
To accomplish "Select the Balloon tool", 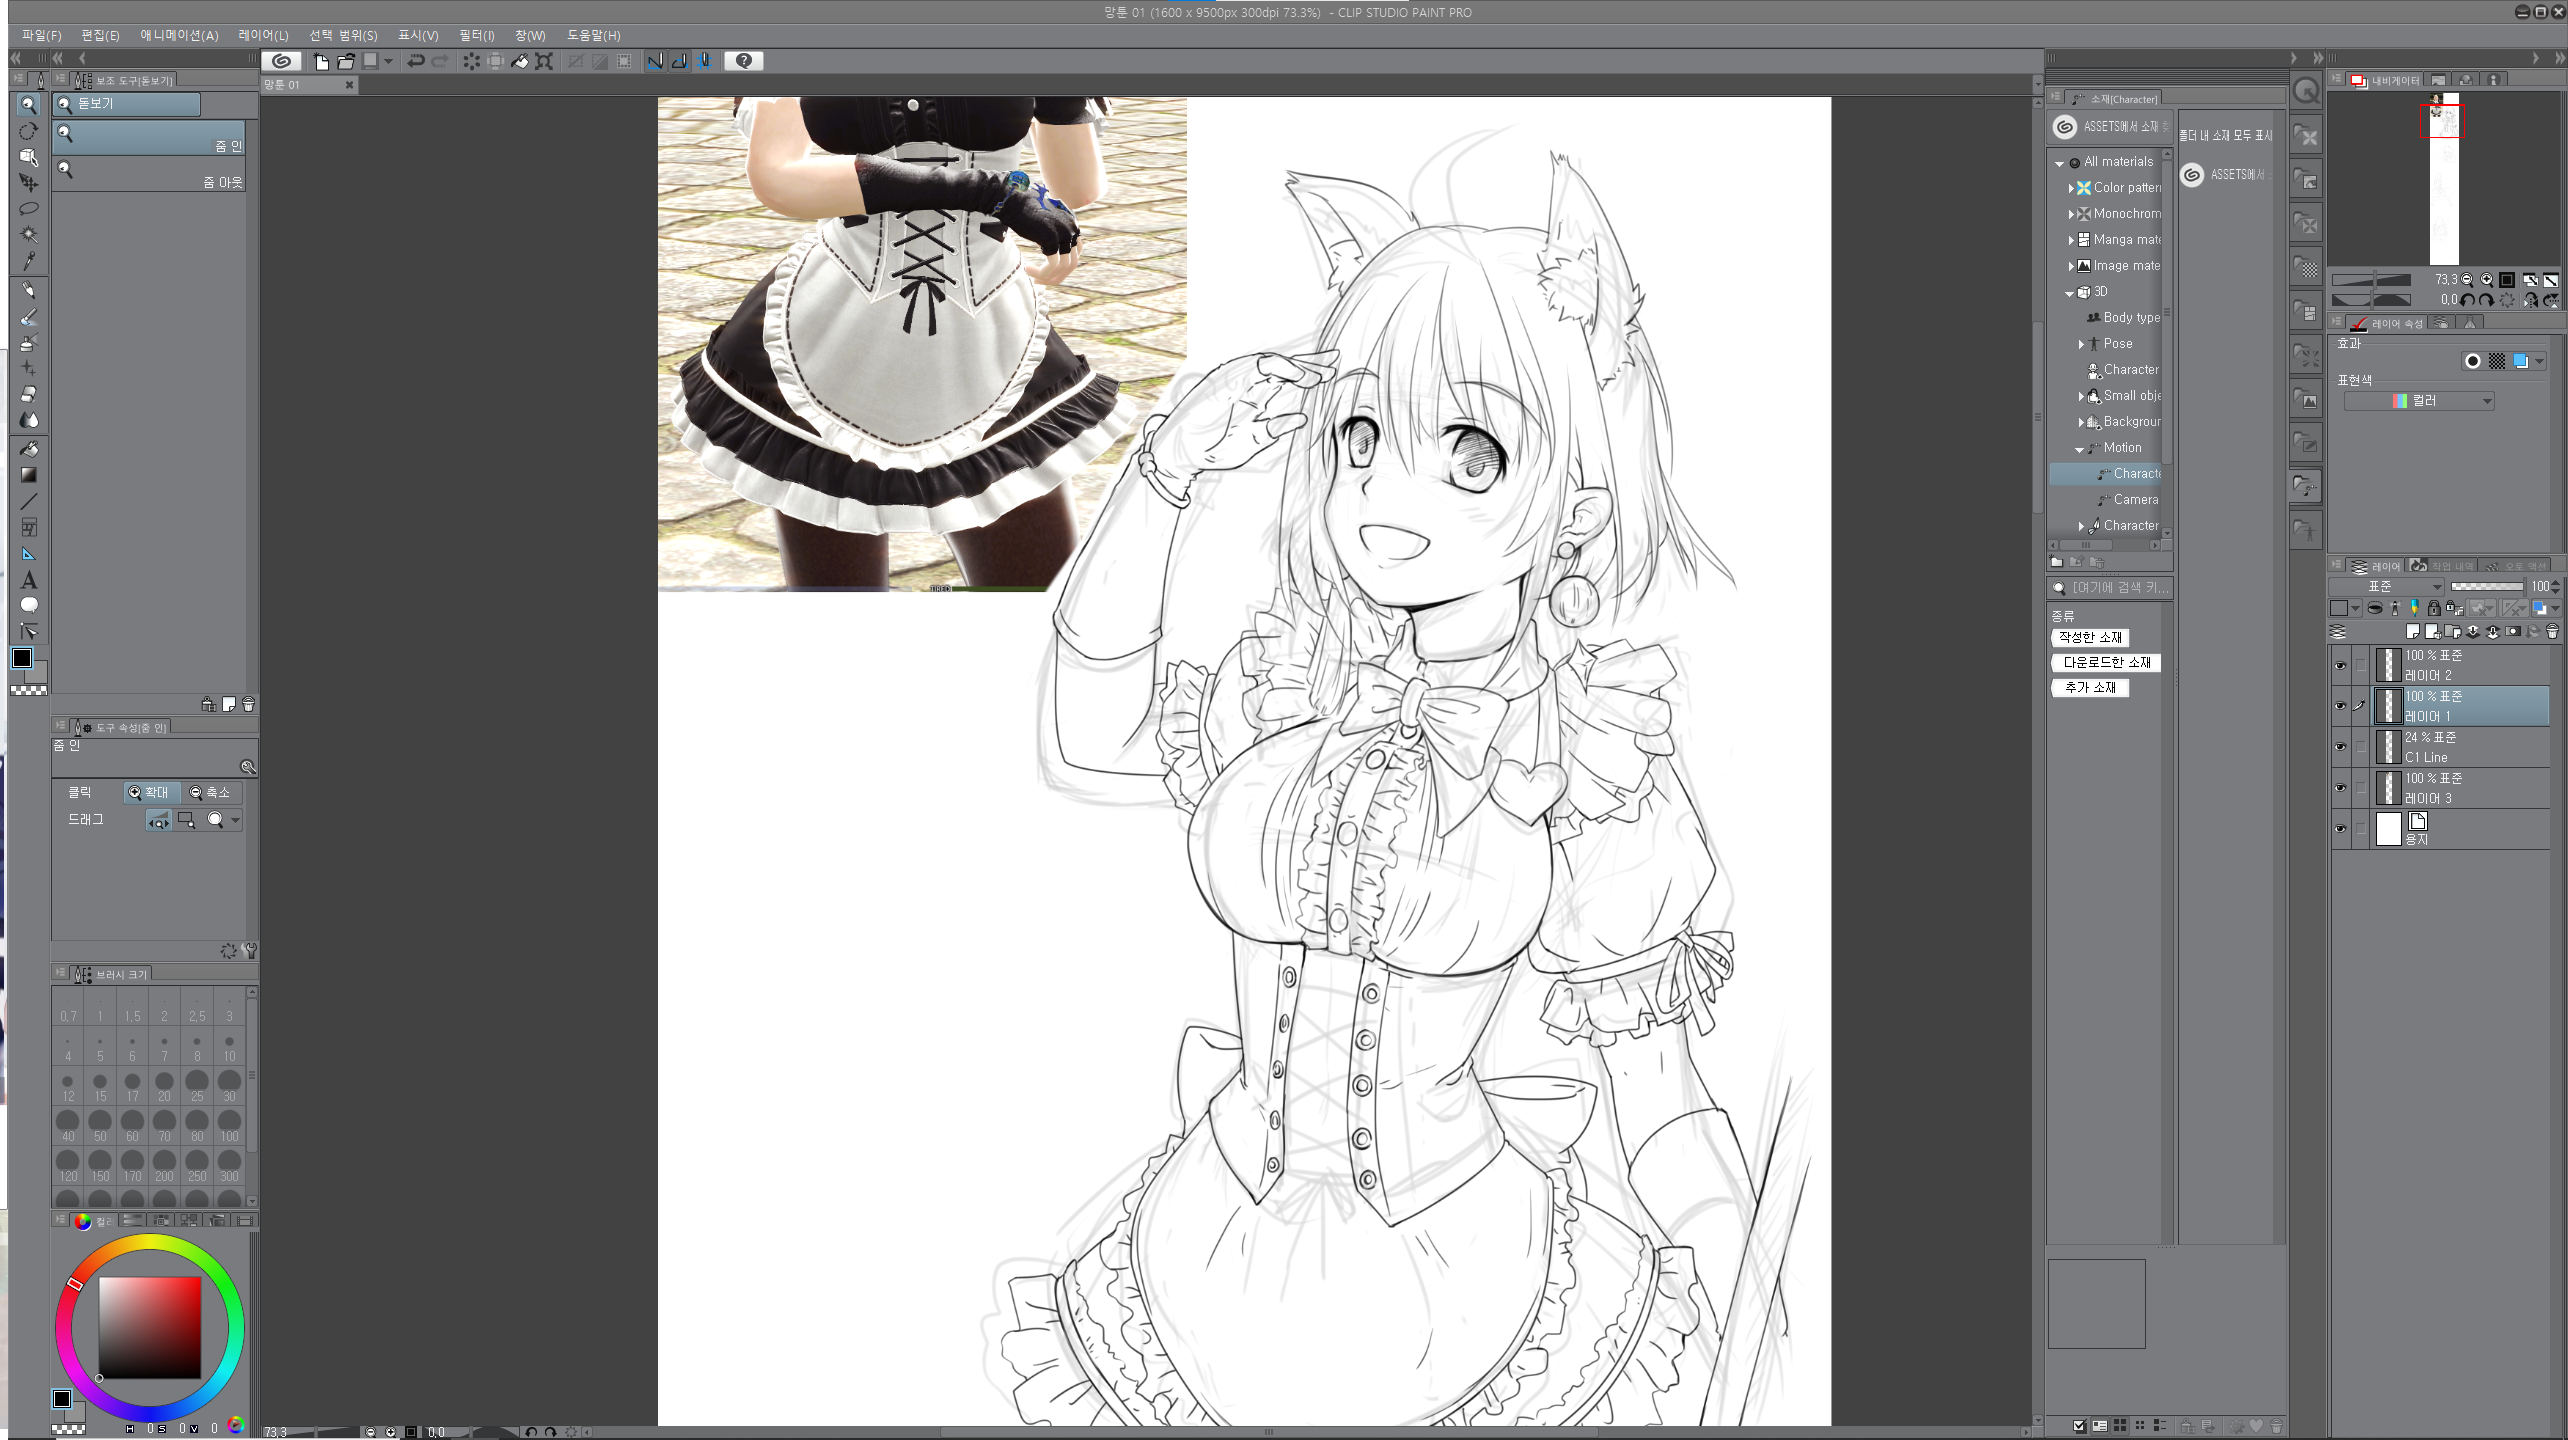I will tap(28, 605).
